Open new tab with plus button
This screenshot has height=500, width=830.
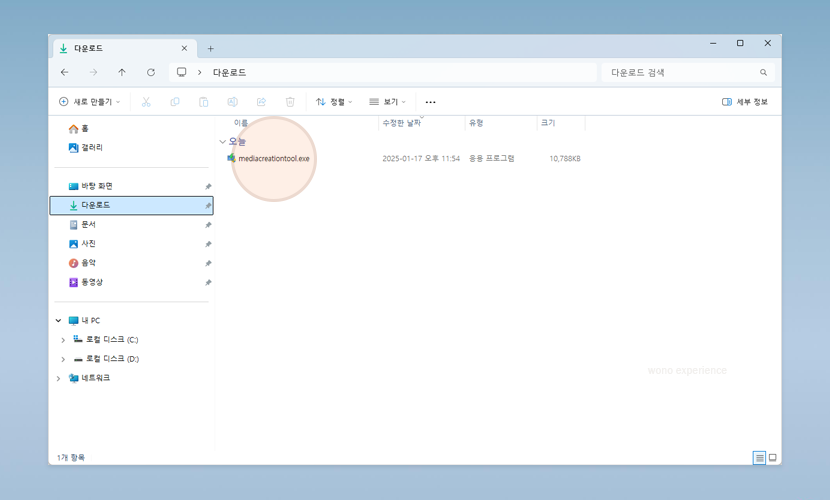pos(210,49)
